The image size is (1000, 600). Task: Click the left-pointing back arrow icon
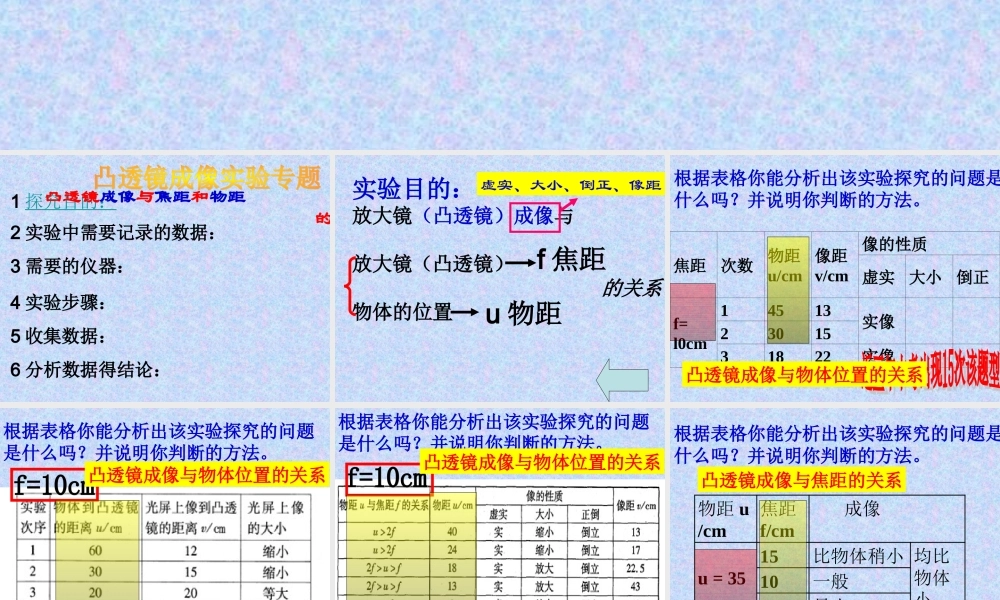(x=622, y=380)
